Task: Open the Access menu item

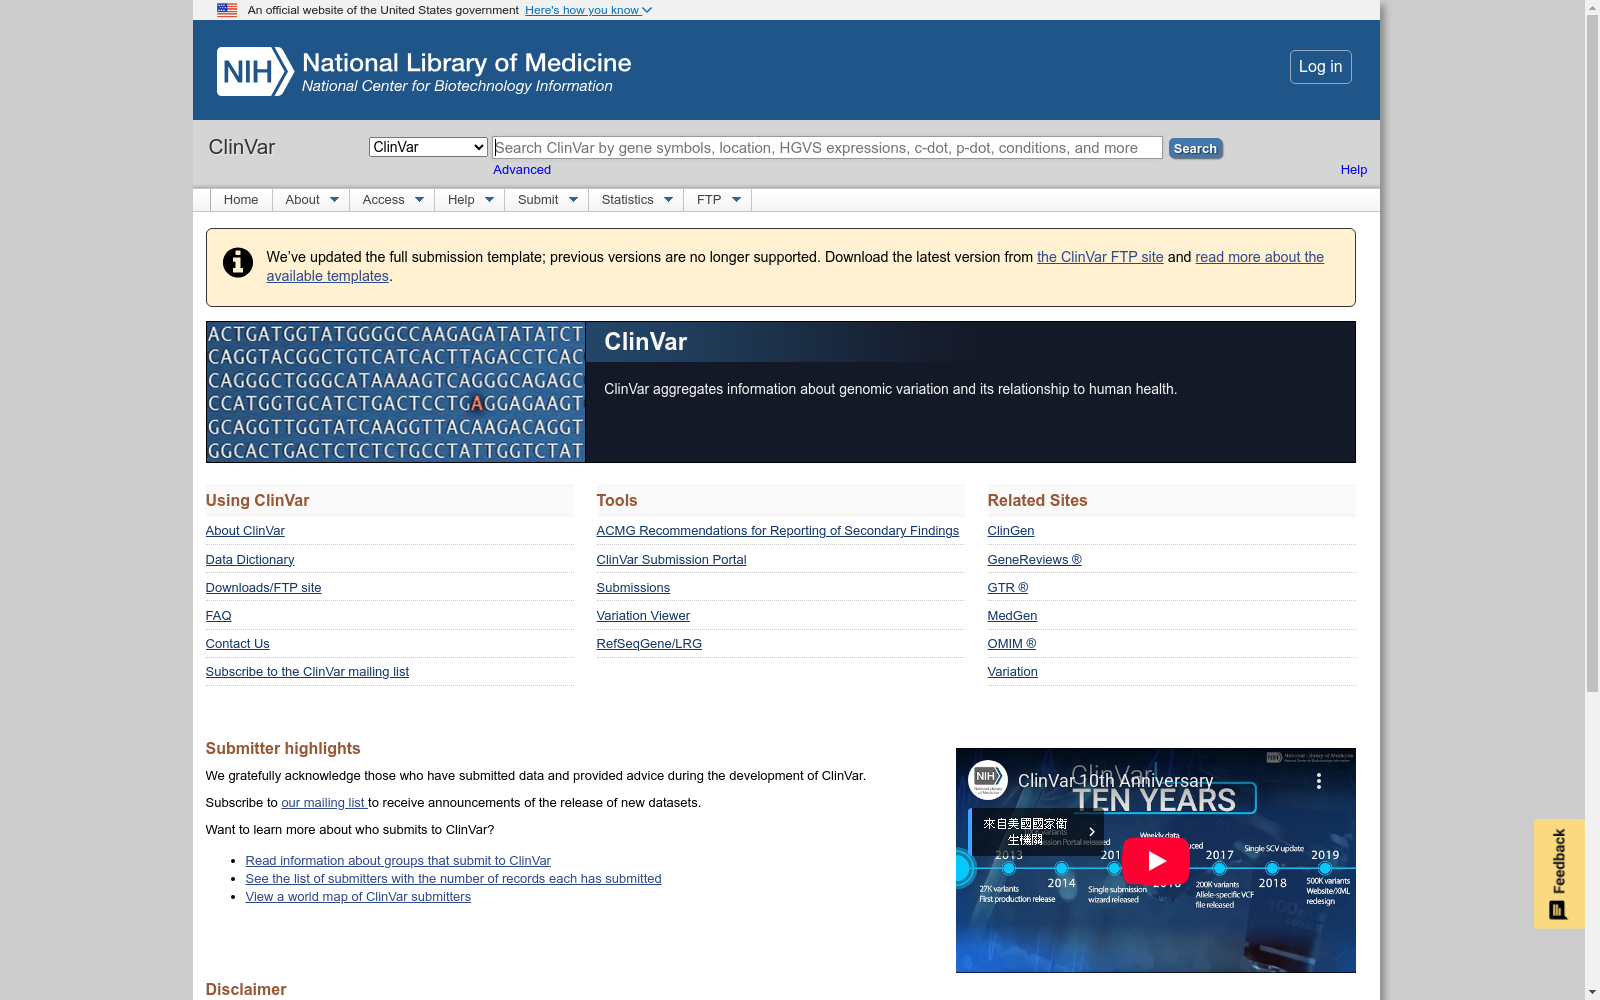Action: point(383,200)
